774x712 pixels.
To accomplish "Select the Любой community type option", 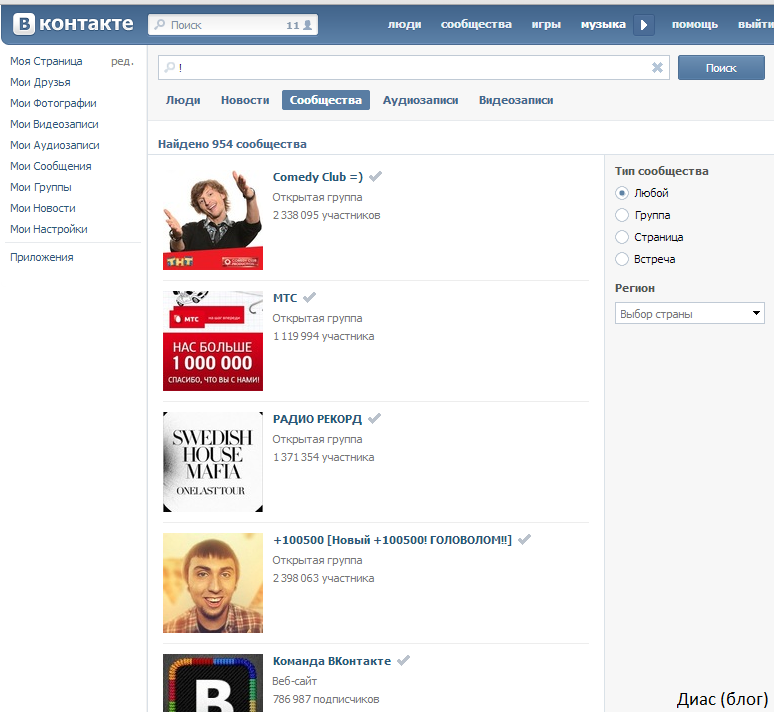I will pyautogui.click(x=622, y=193).
